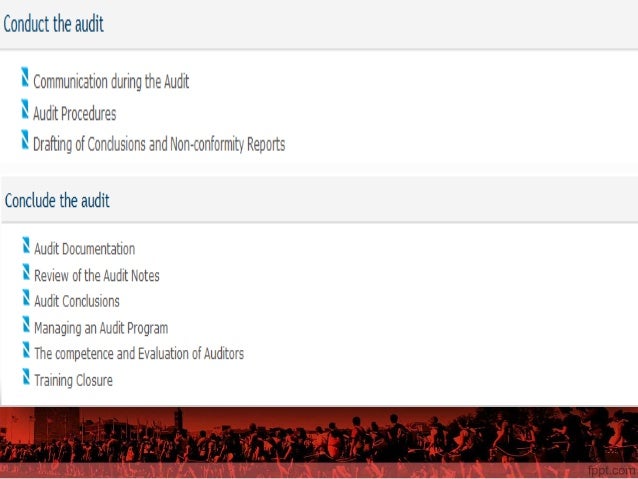638x479 pixels.
Task: Select the Conclude the audit section header
Action: (57, 201)
